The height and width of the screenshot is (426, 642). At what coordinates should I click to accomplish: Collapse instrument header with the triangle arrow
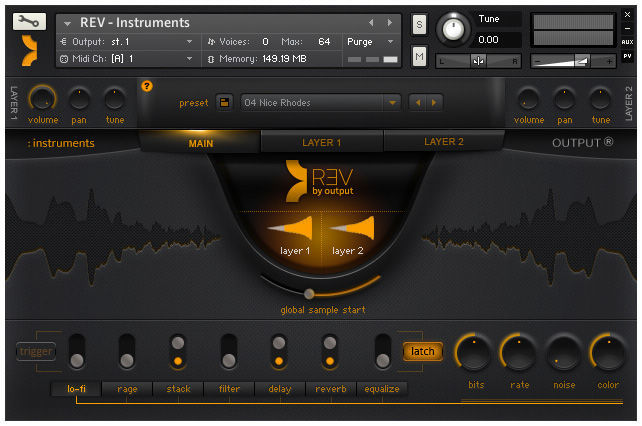(68, 23)
